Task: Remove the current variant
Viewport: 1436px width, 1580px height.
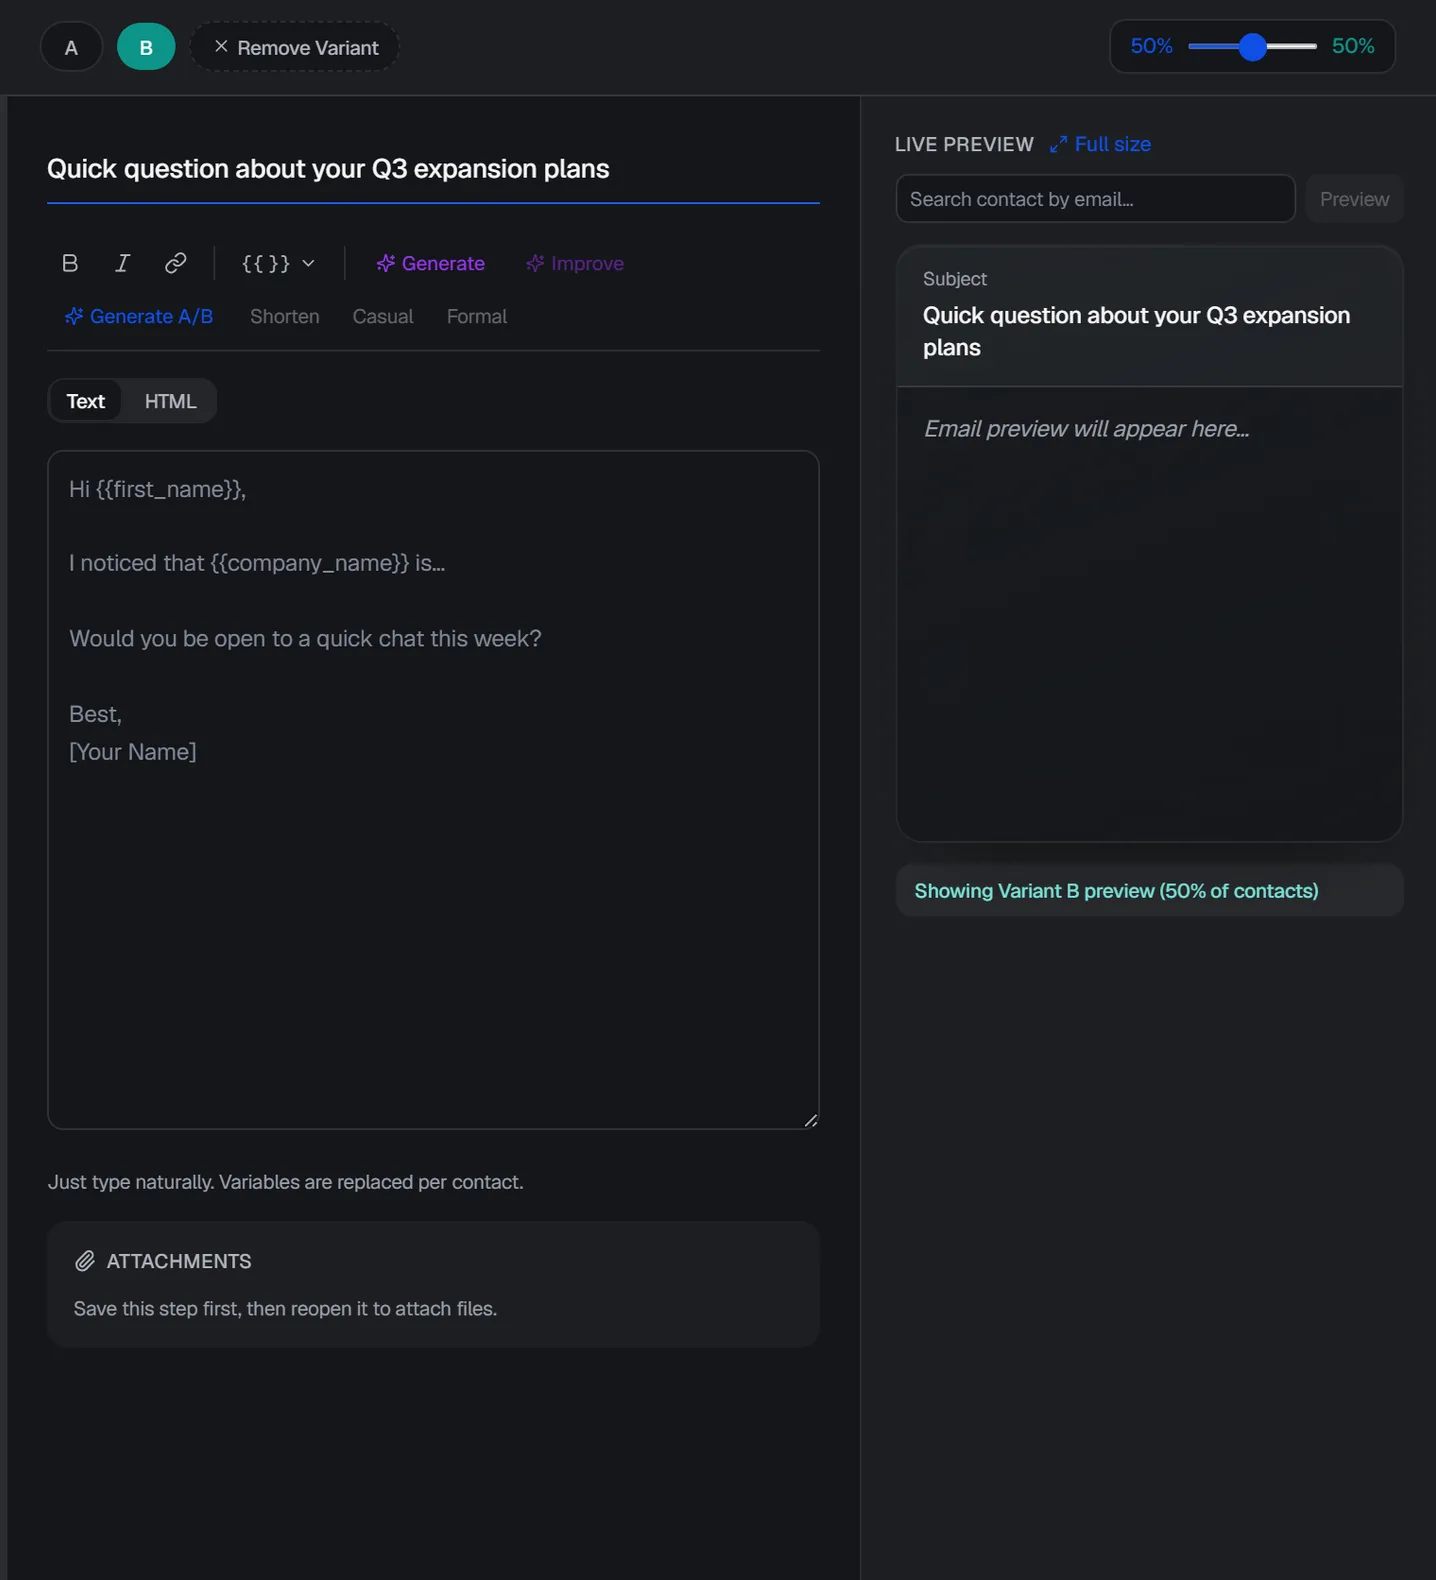Action: pos(295,47)
